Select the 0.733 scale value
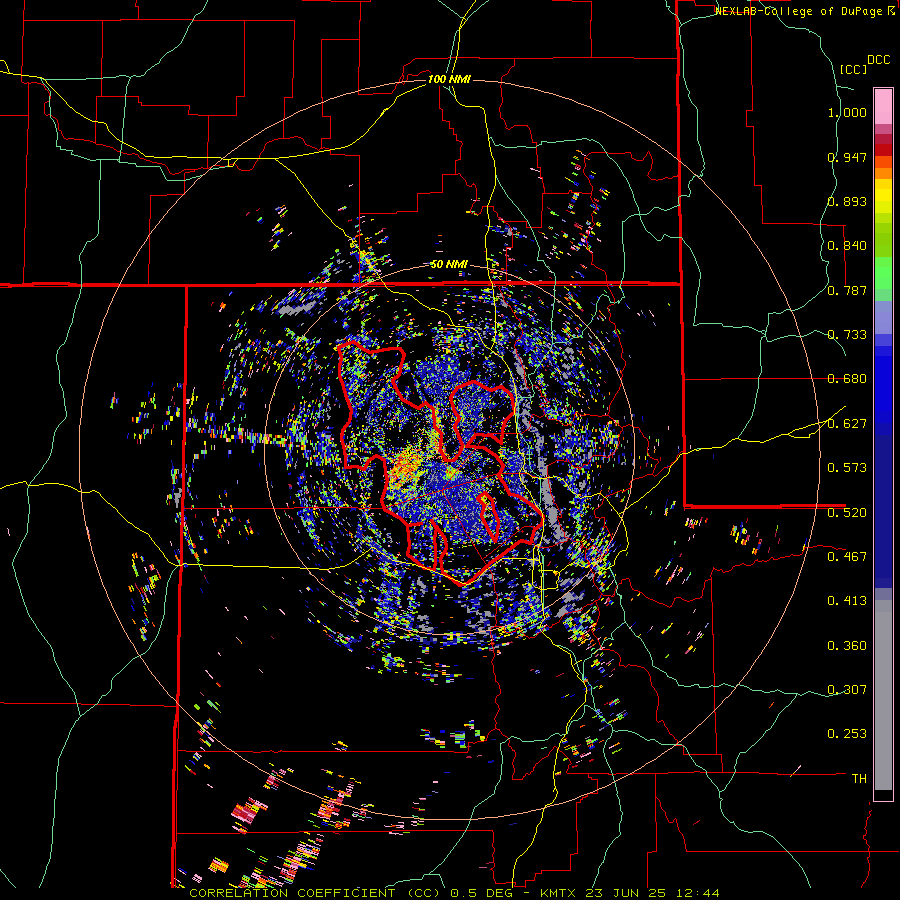Screen dimensions: 900x900 click(x=847, y=335)
